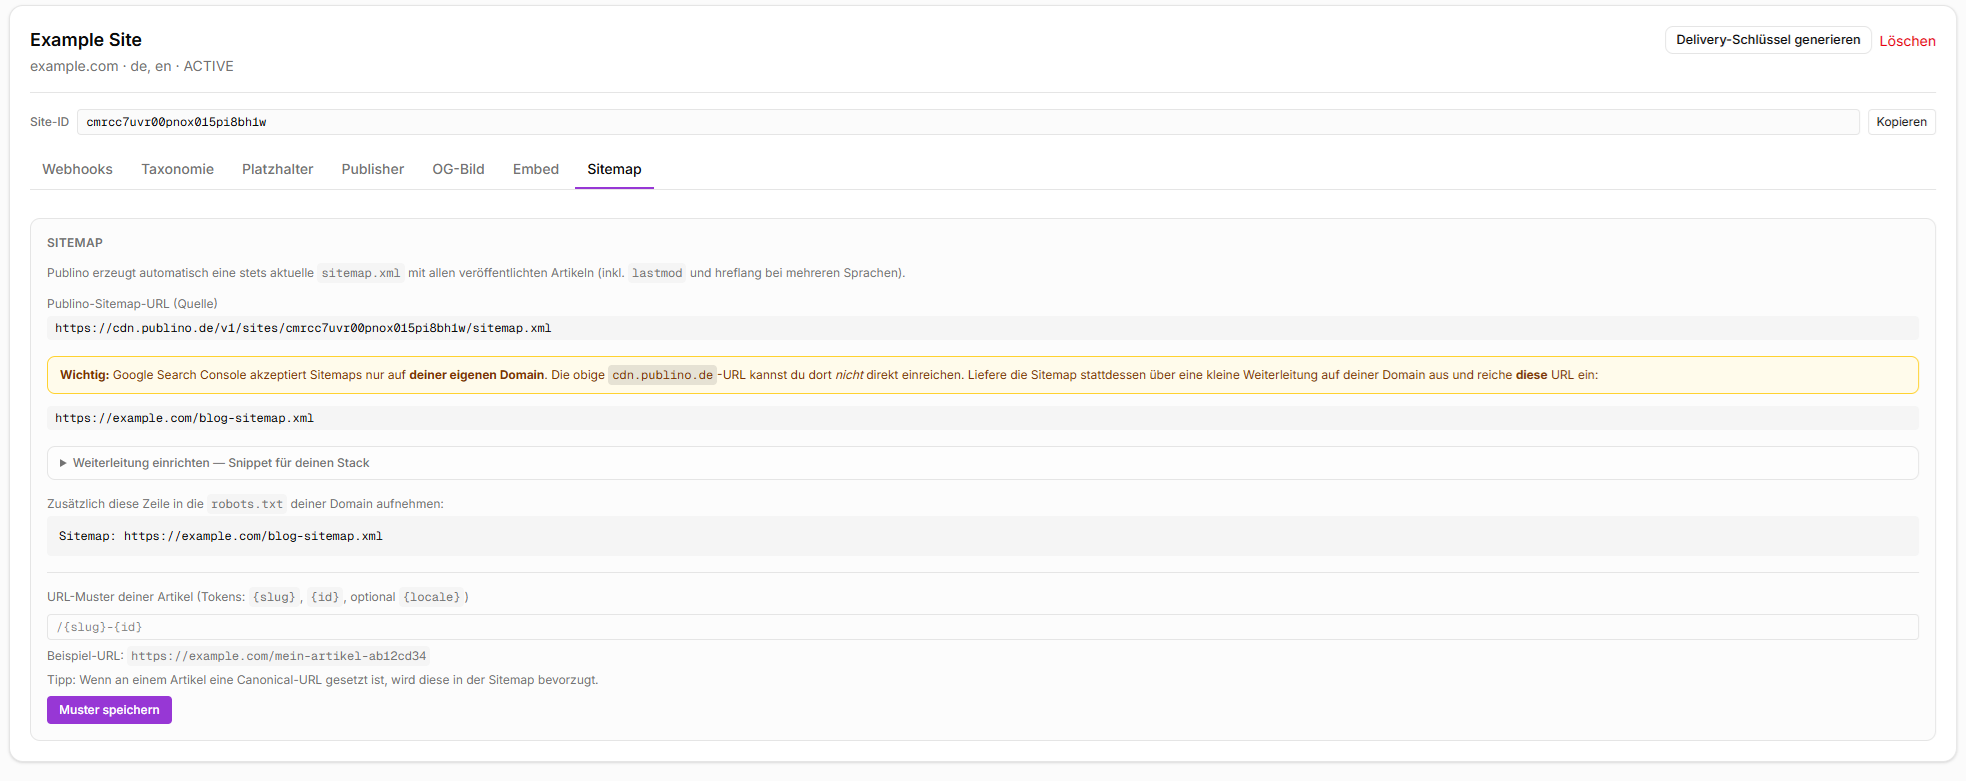
Task: Click the robots.txt inline code label
Action: pos(247,504)
